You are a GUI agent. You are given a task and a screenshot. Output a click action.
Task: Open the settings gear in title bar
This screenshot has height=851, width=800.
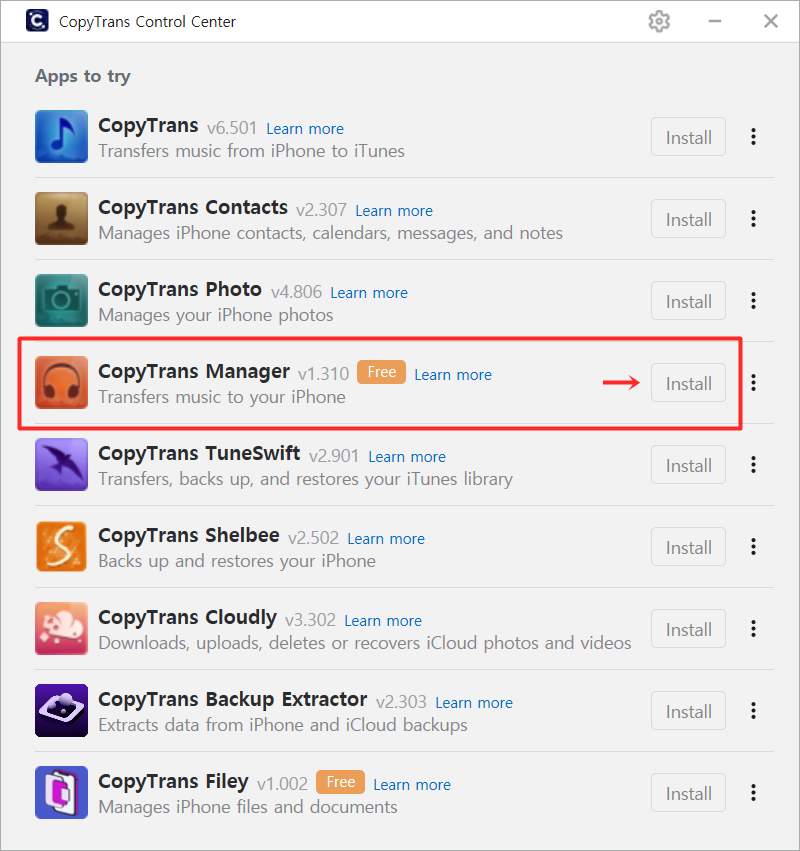659,22
